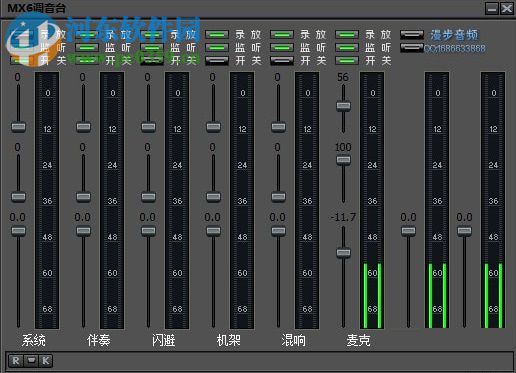Toggle the switch beside 漫步音频 text
Viewport: 516px width, 373px height.
click(x=412, y=35)
